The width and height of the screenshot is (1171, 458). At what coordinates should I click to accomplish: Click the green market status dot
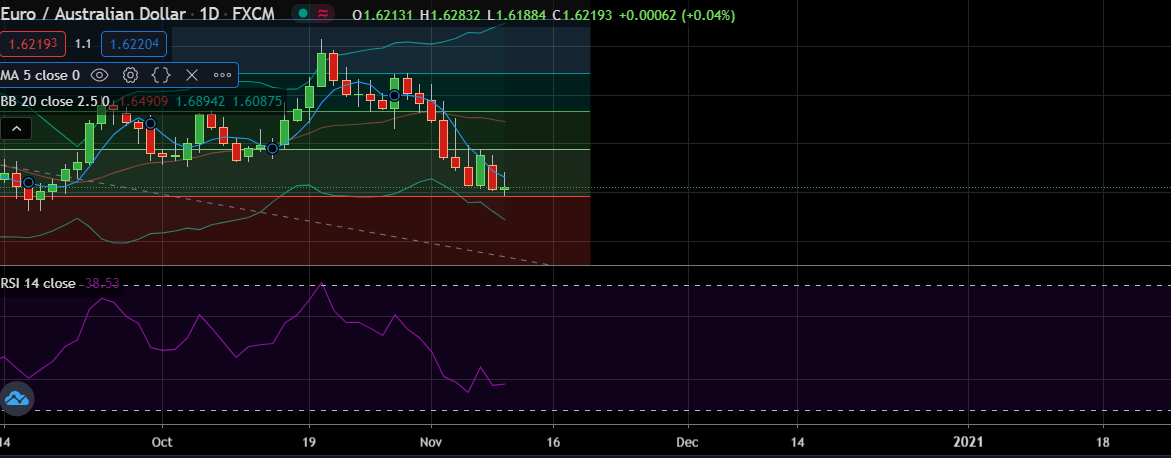tap(302, 13)
